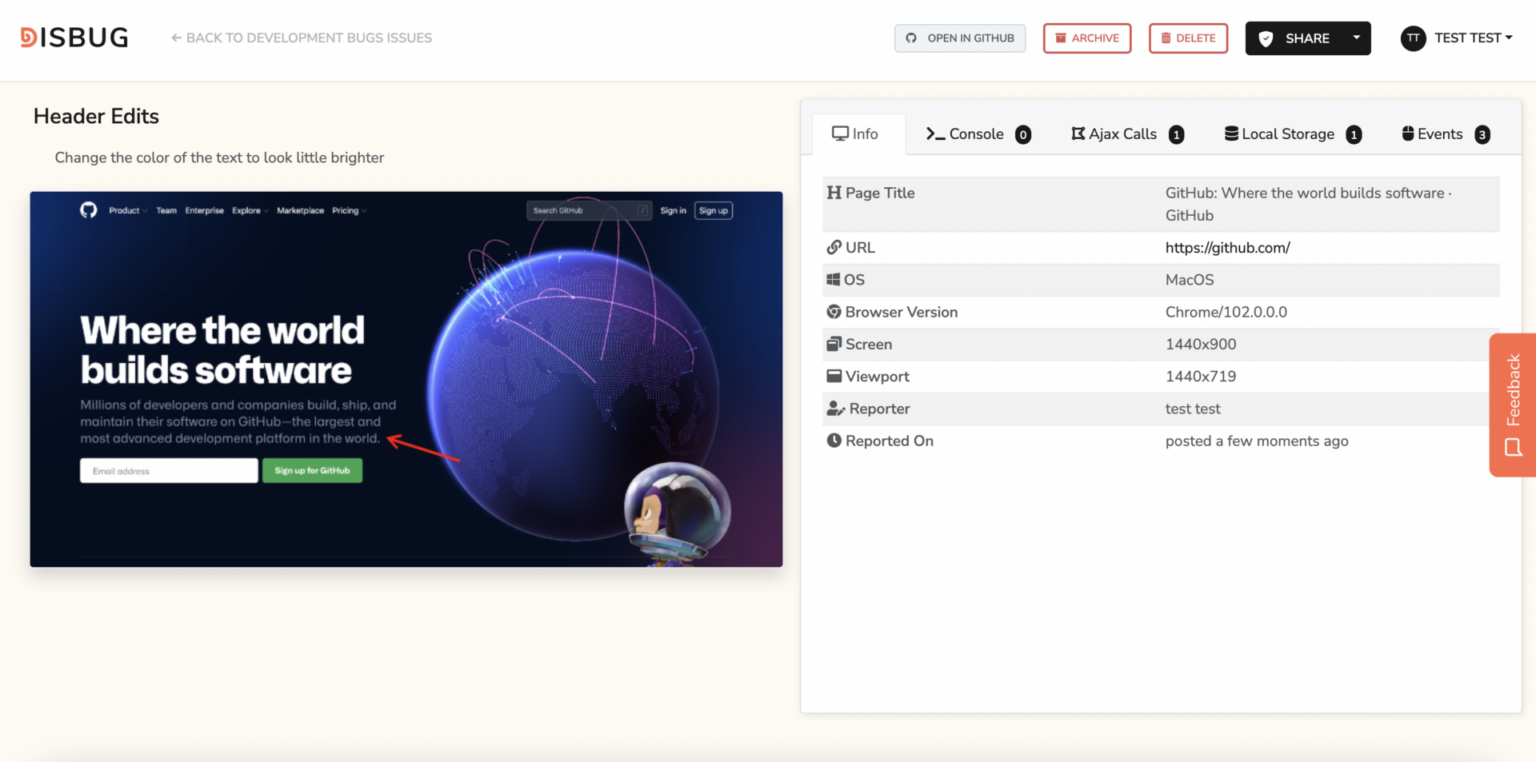Click the Windows icon next to OS

tap(834, 279)
